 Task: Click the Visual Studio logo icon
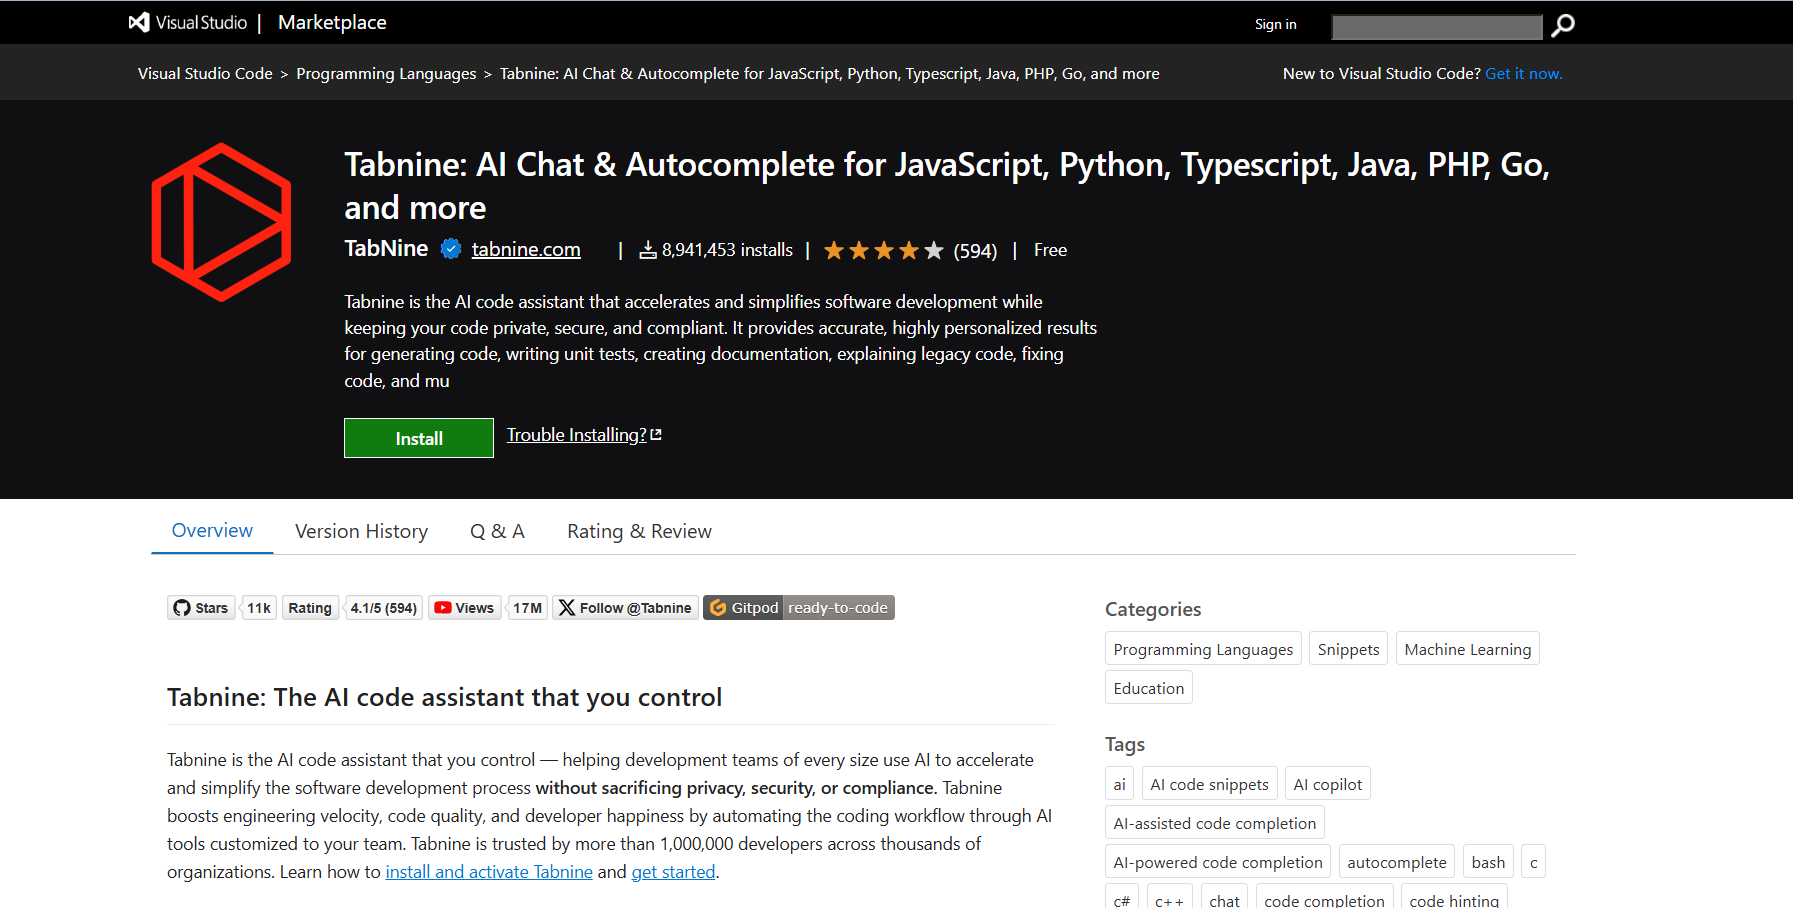point(139,22)
